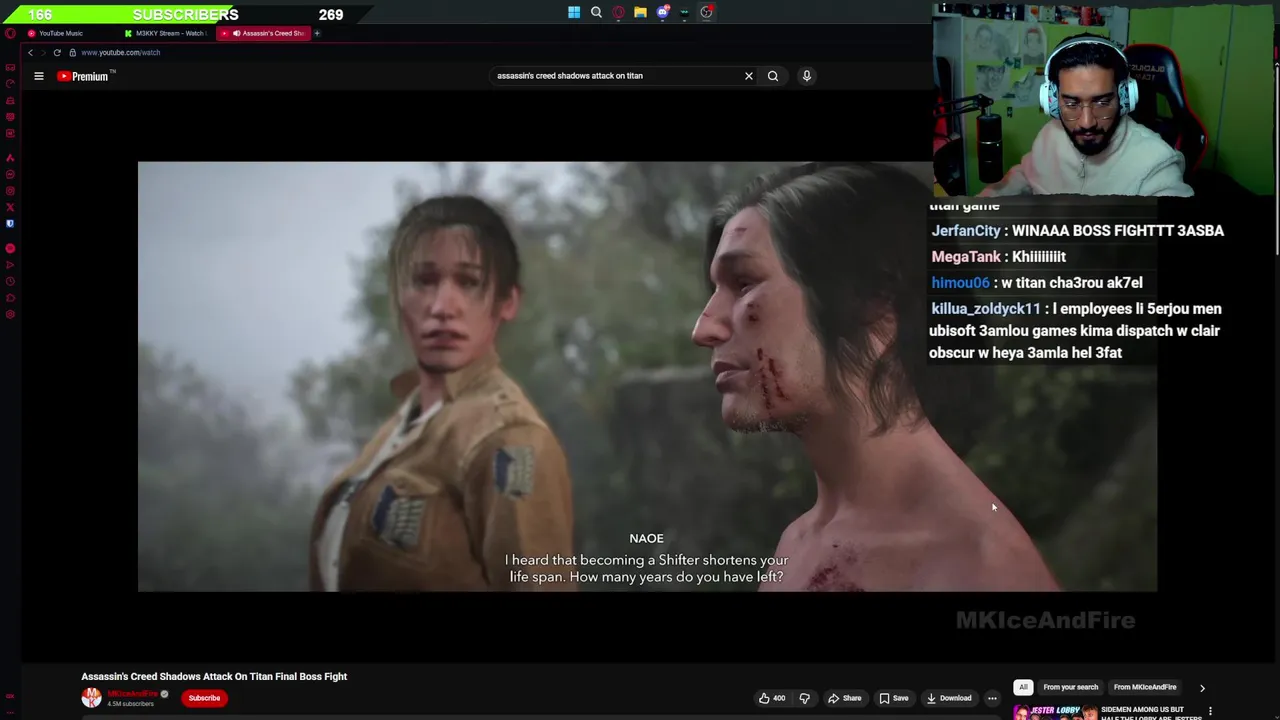Open the sidebar settings gear icon
Viewport: 1280px width, 720px height.
(10, 314)
